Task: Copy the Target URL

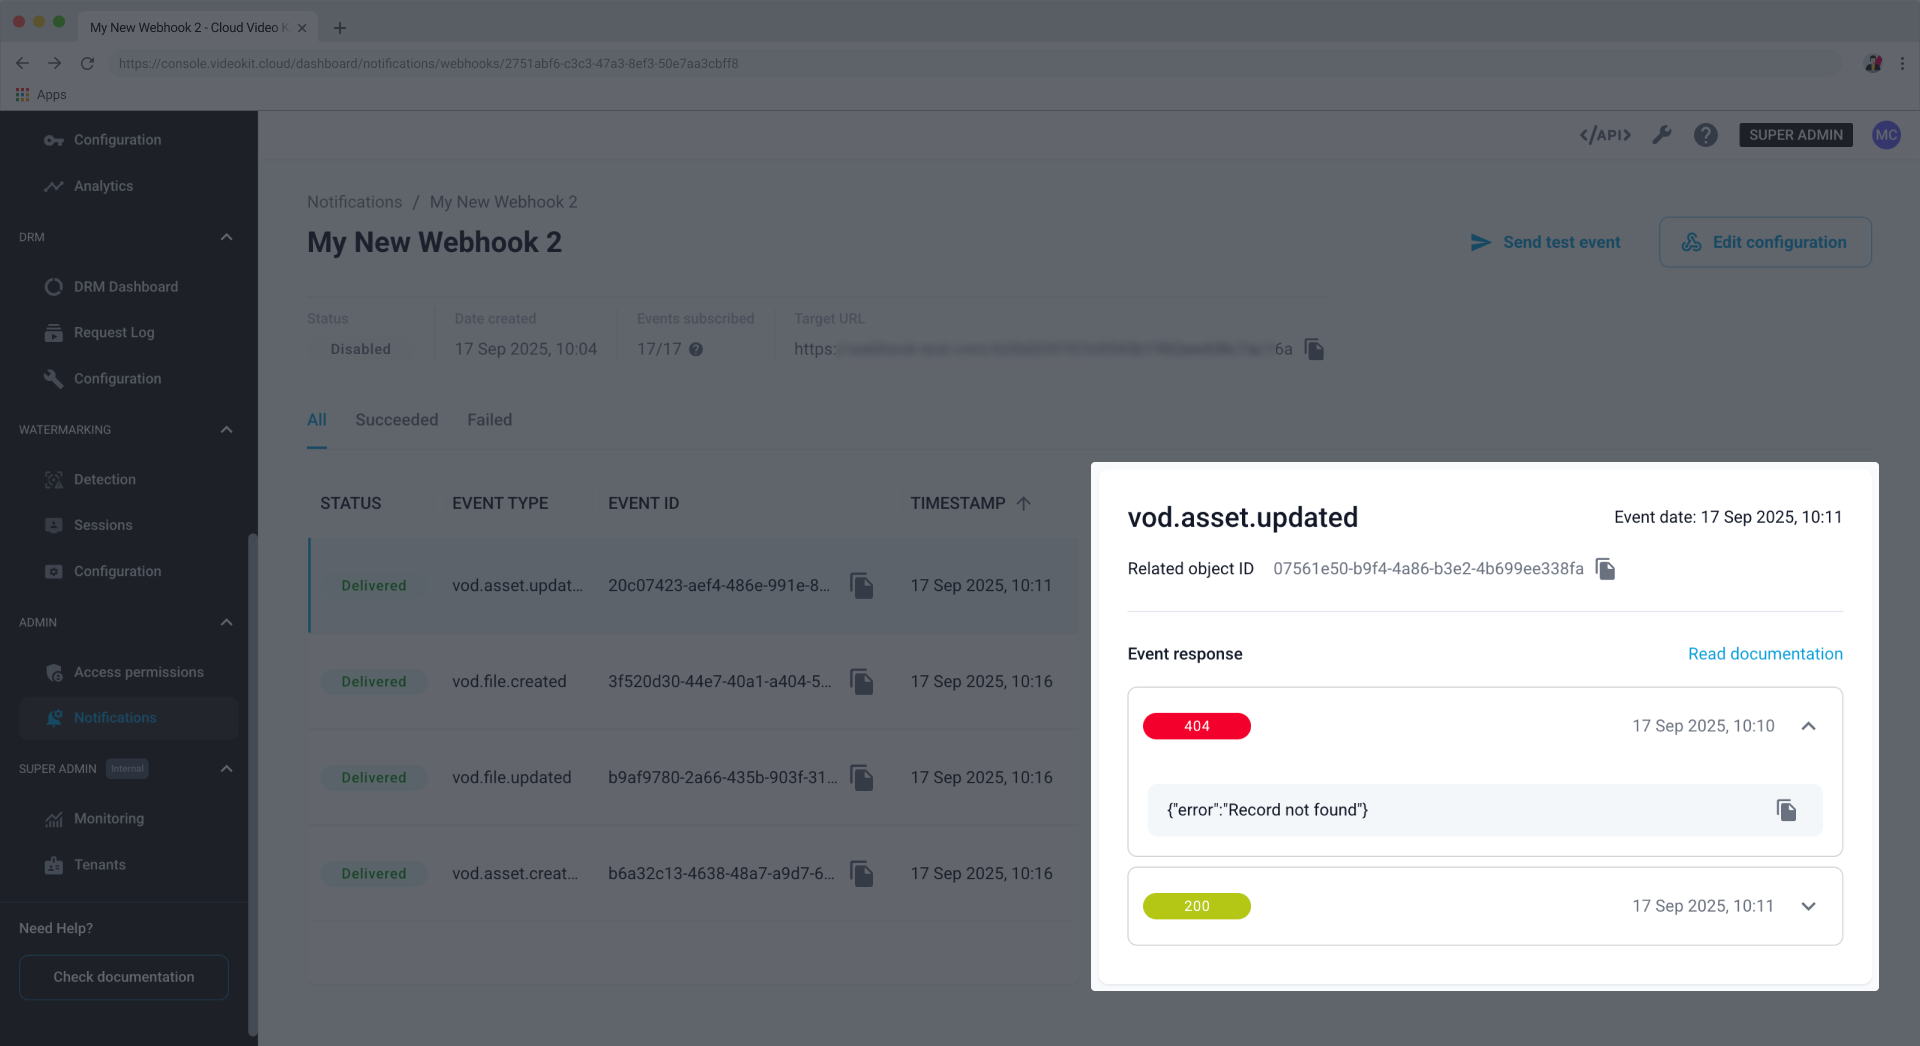Action: pos(1314,349)
